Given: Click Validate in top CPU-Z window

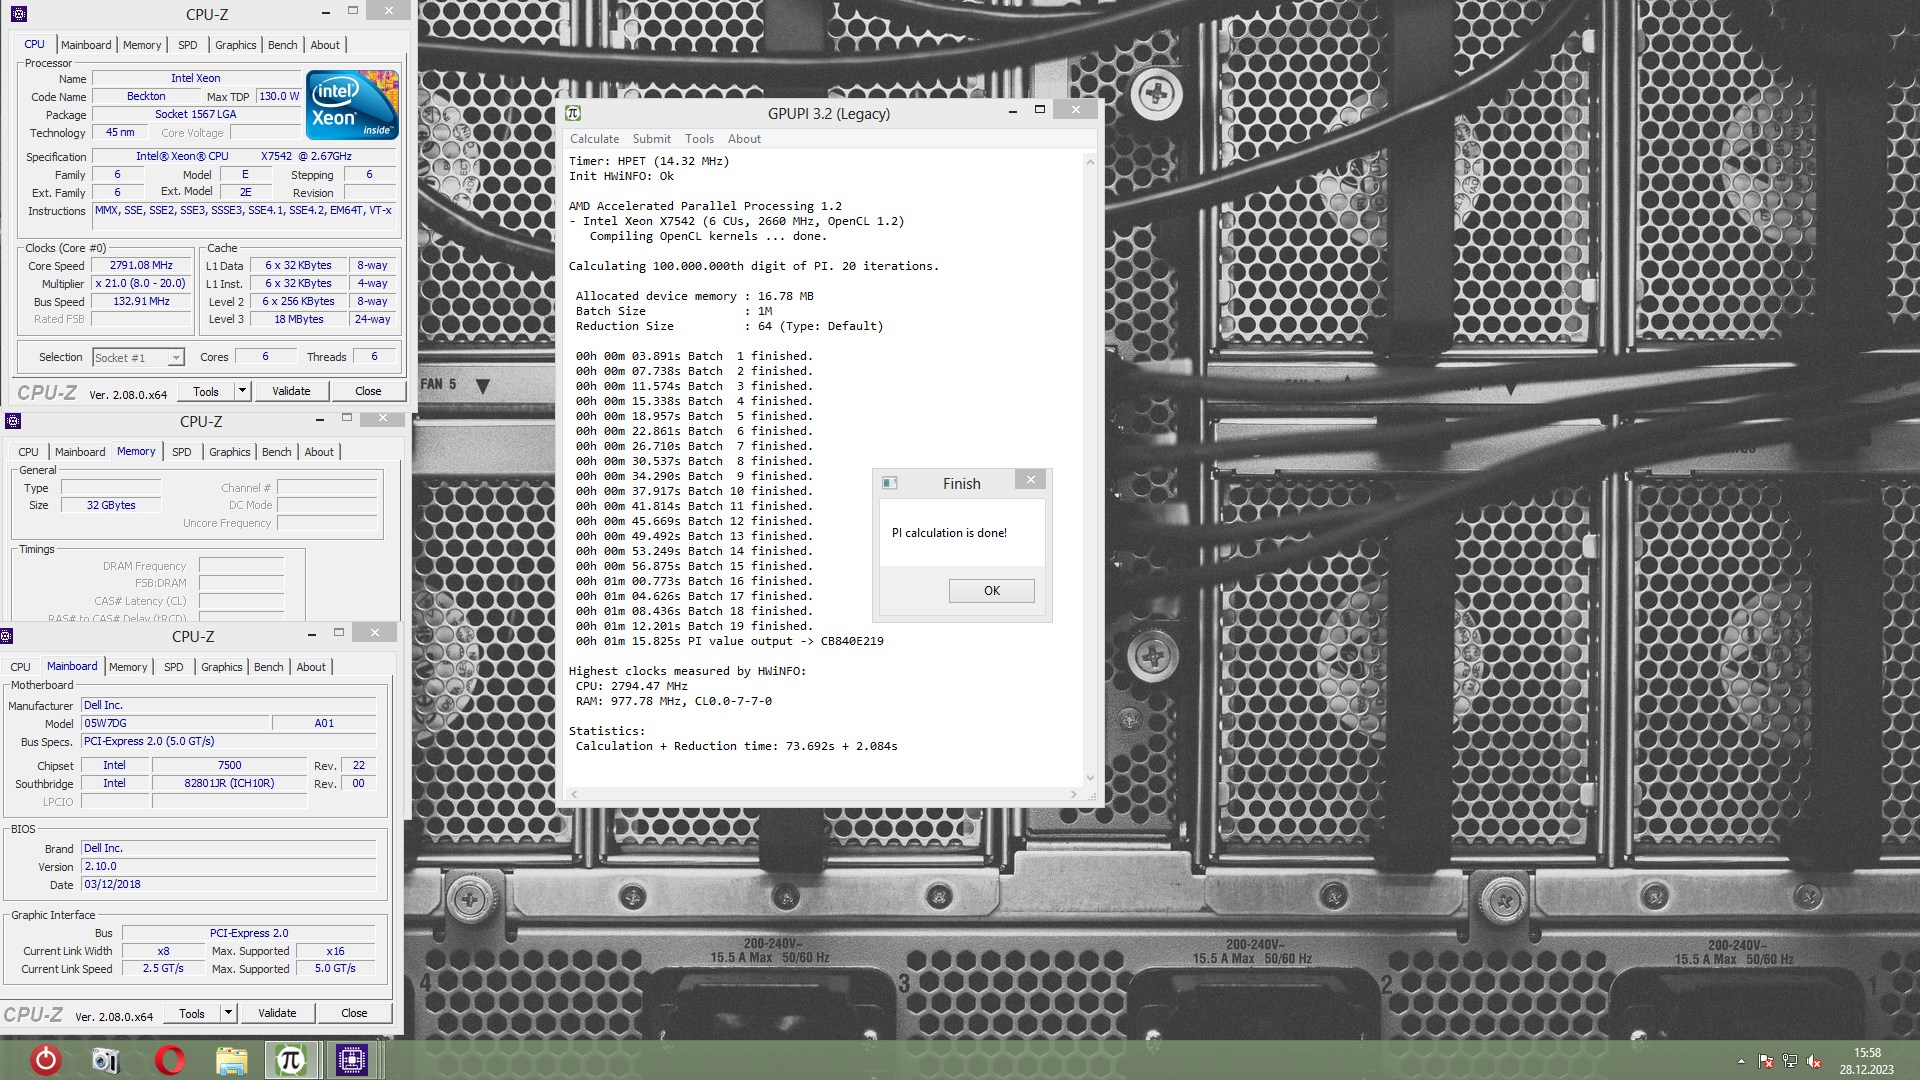Looking at the screenshot, I should 291,391.
